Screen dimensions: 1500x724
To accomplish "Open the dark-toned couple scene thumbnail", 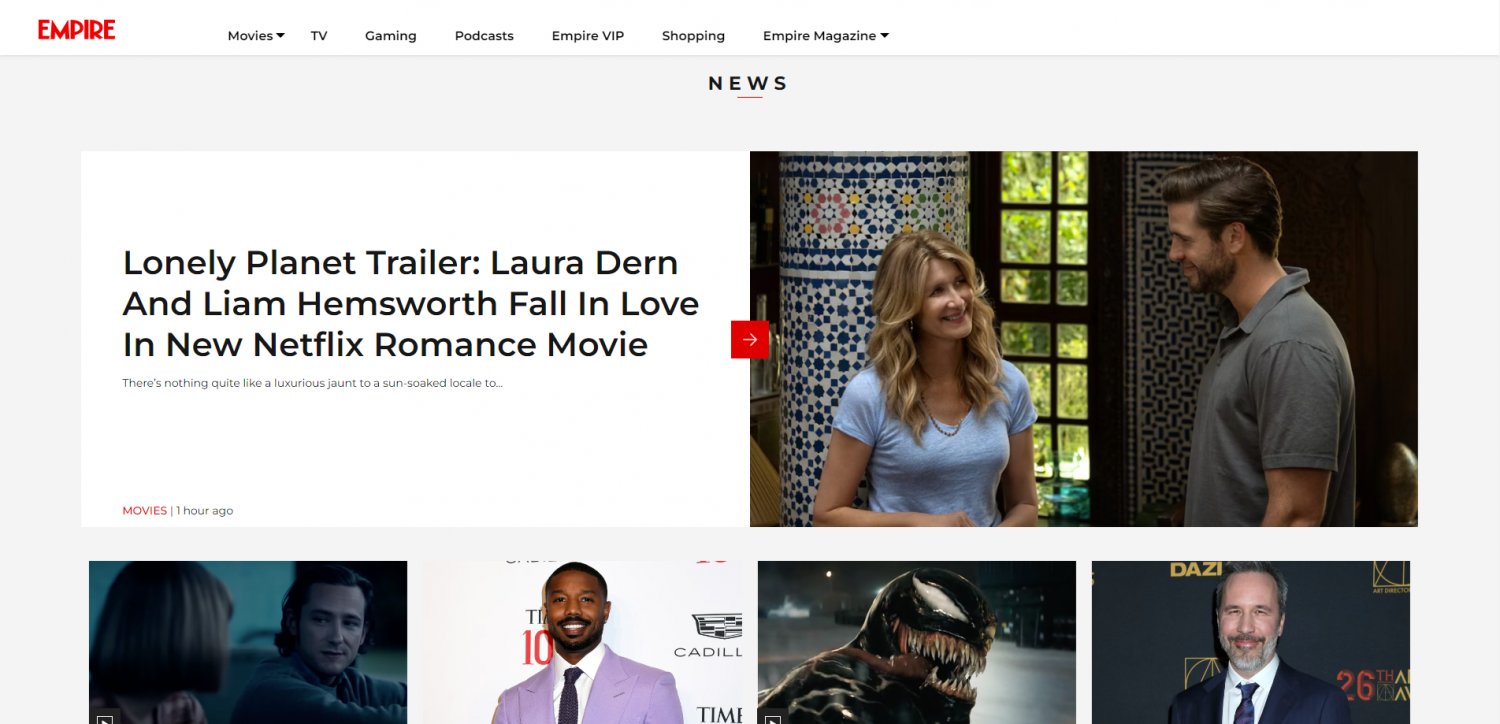I will [248, 642].
